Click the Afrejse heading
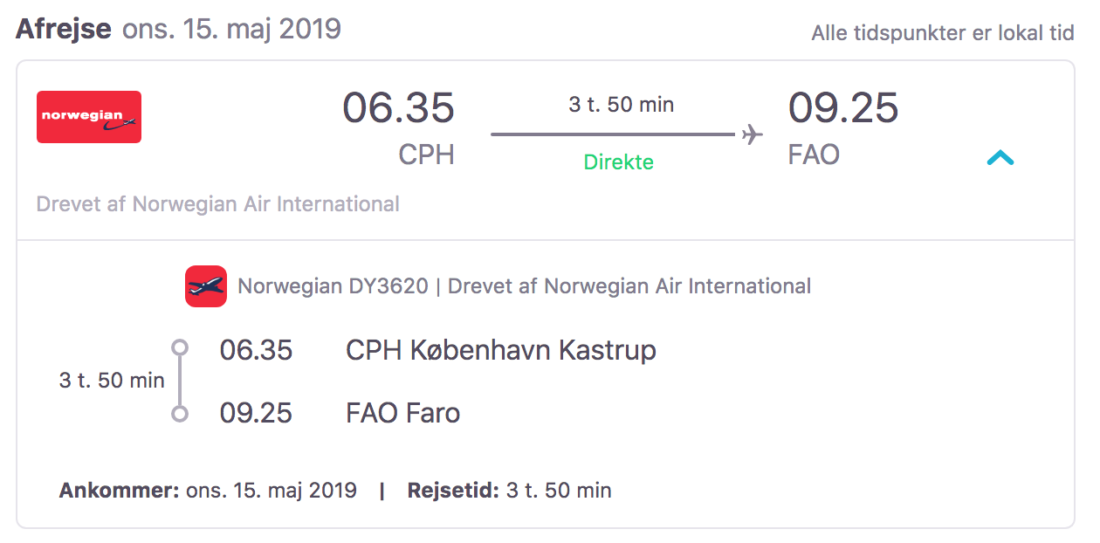Screen dimensions: 1100x543 pyautogui.click(x=63, y=28)
